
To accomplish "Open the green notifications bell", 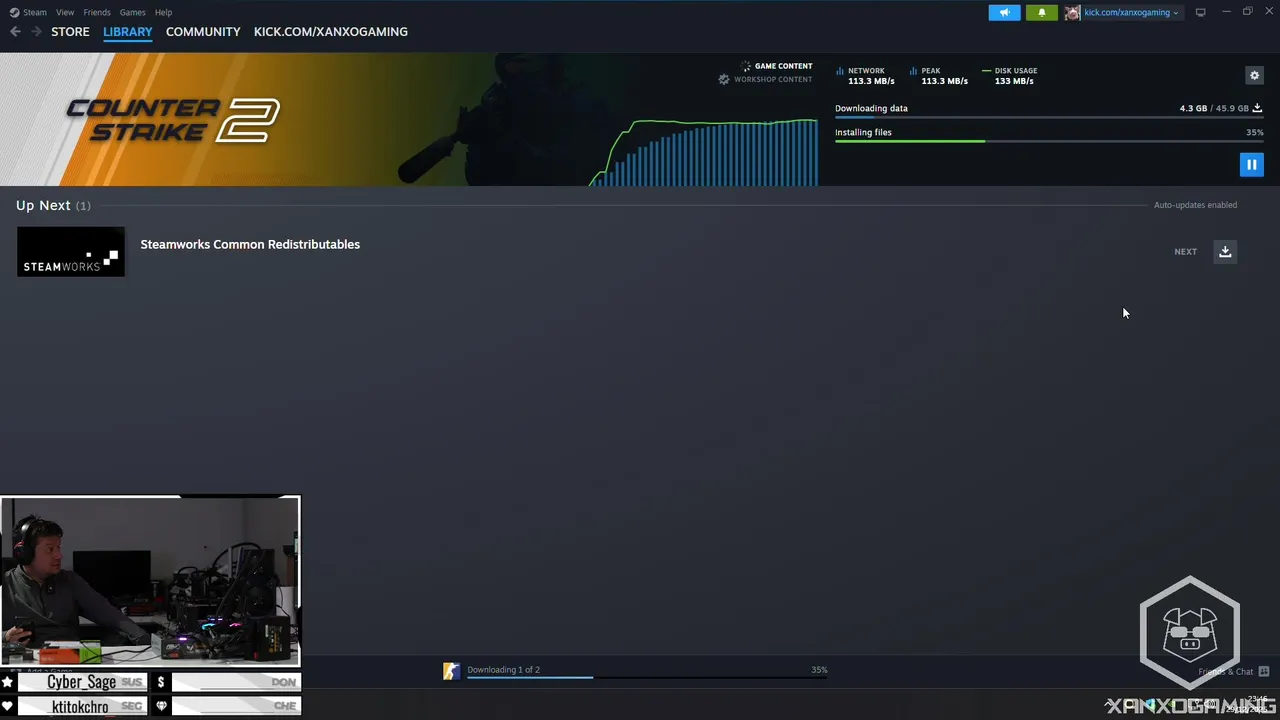I will (x=1041, y=12).
